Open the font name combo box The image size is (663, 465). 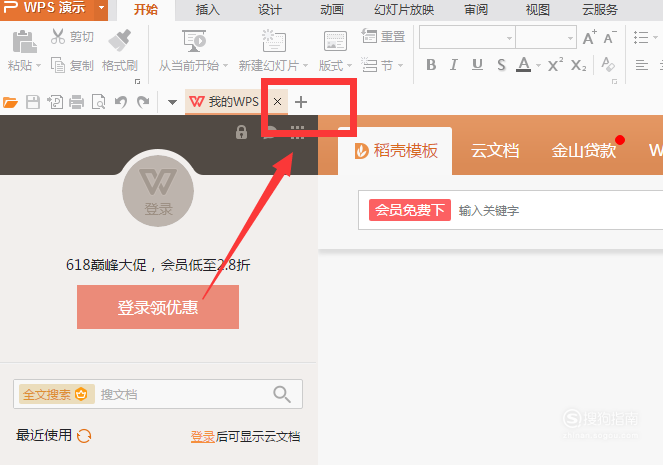tap(467, 38)
